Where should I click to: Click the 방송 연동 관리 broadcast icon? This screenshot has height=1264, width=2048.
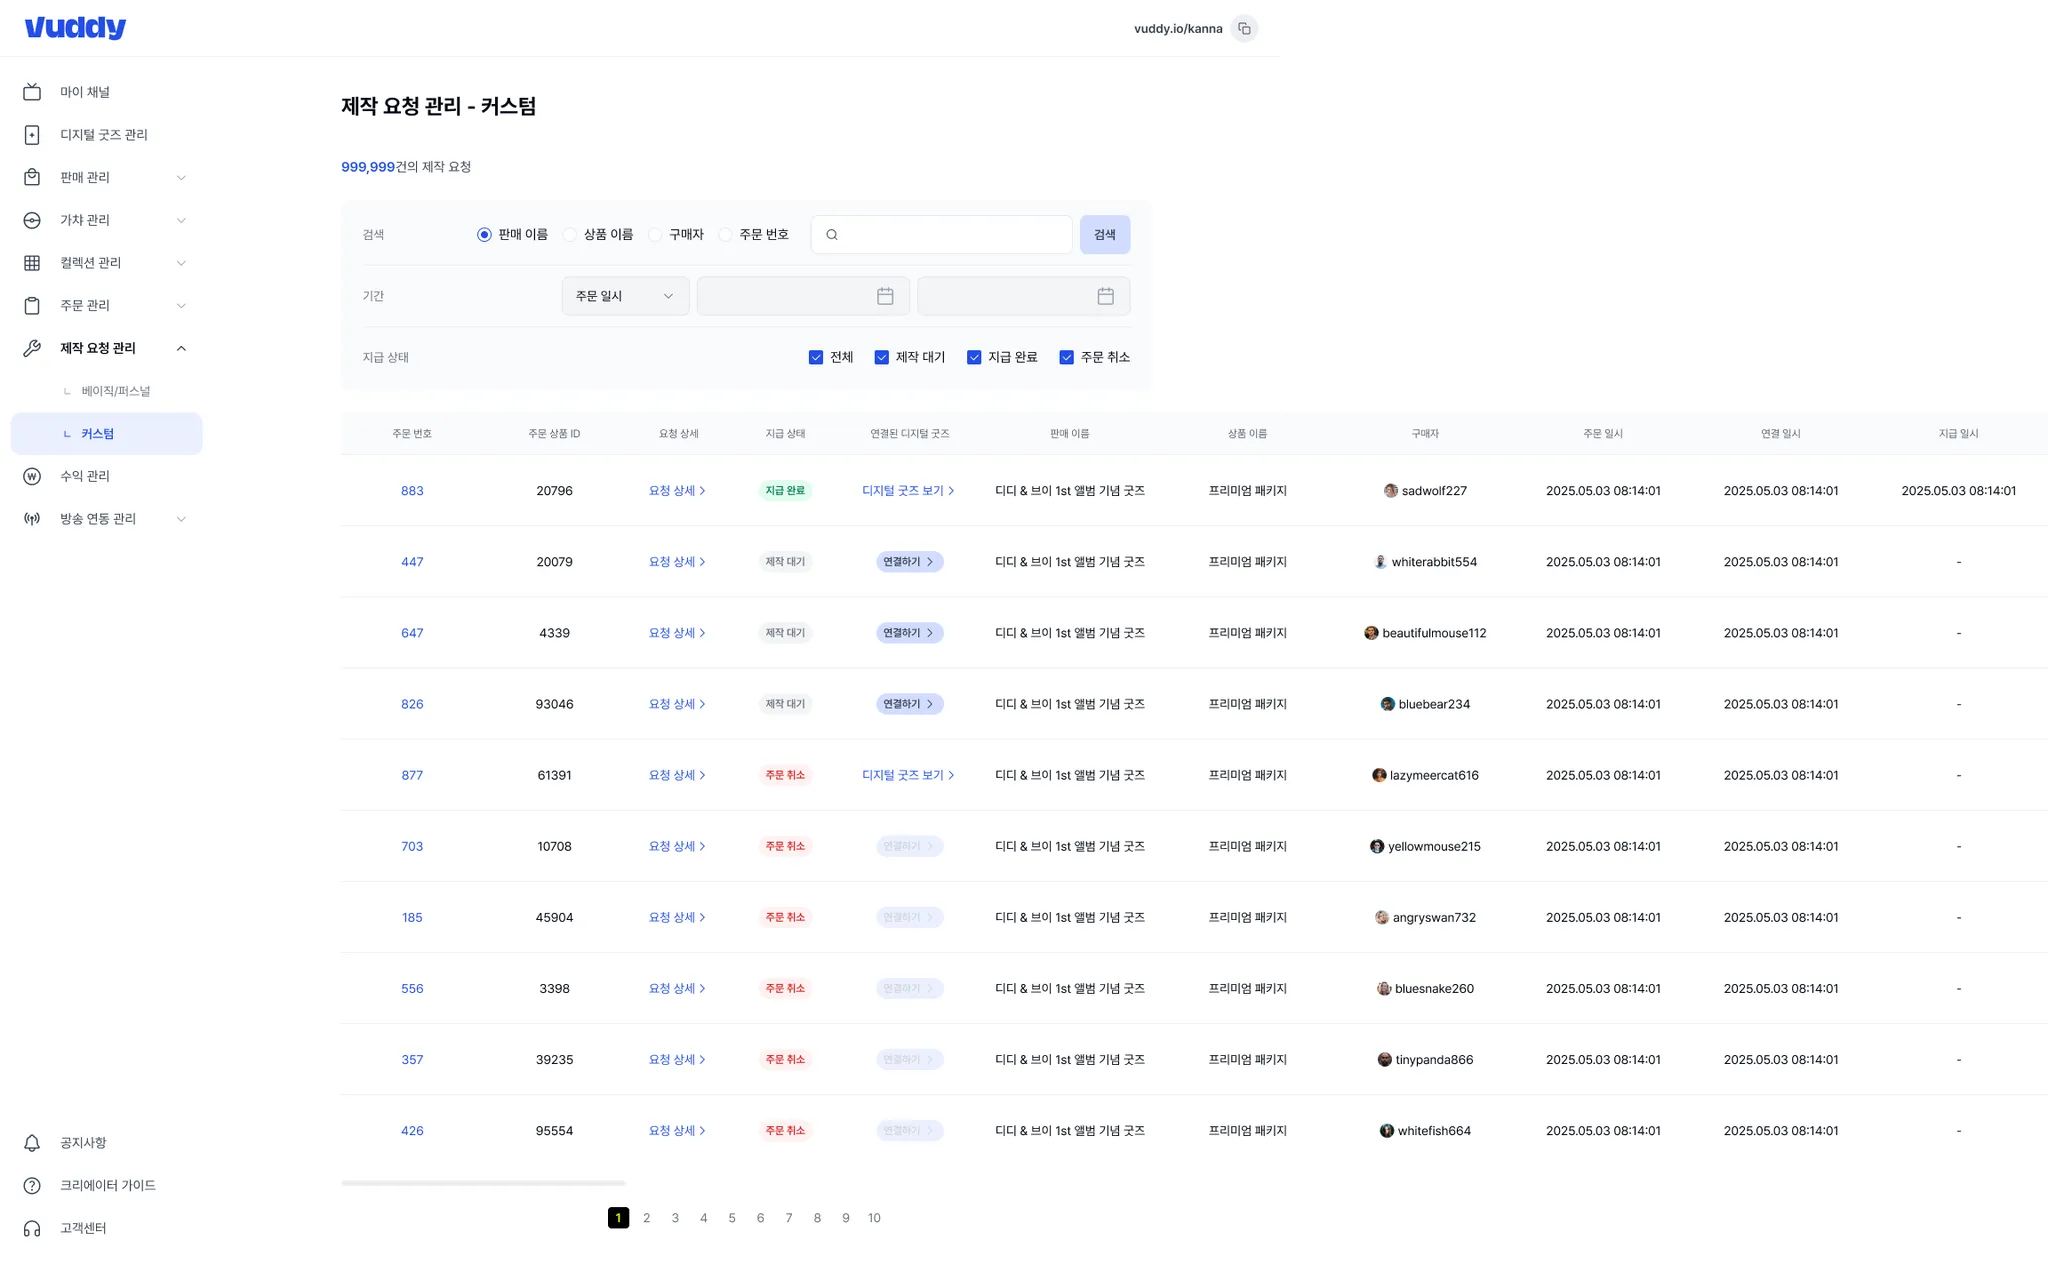click(32, 519)
